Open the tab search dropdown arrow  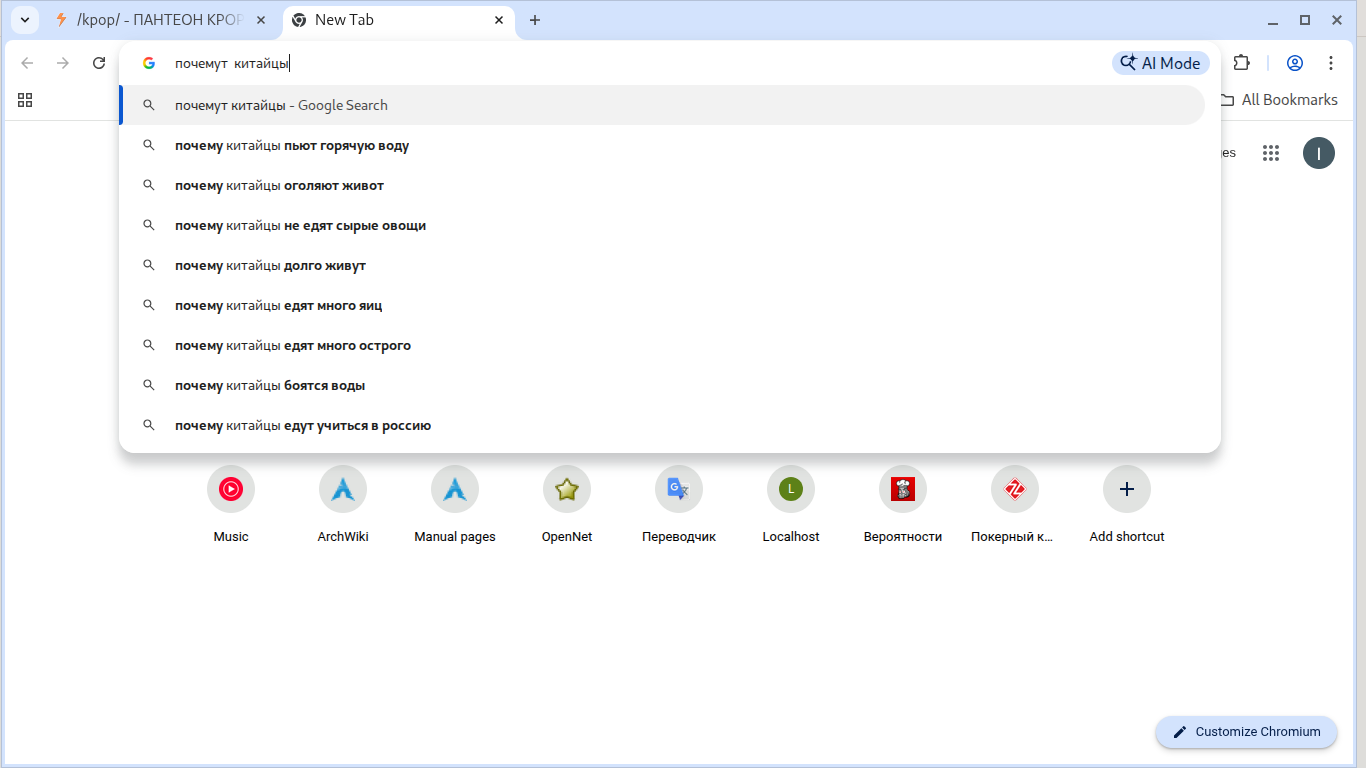point(24,20)
